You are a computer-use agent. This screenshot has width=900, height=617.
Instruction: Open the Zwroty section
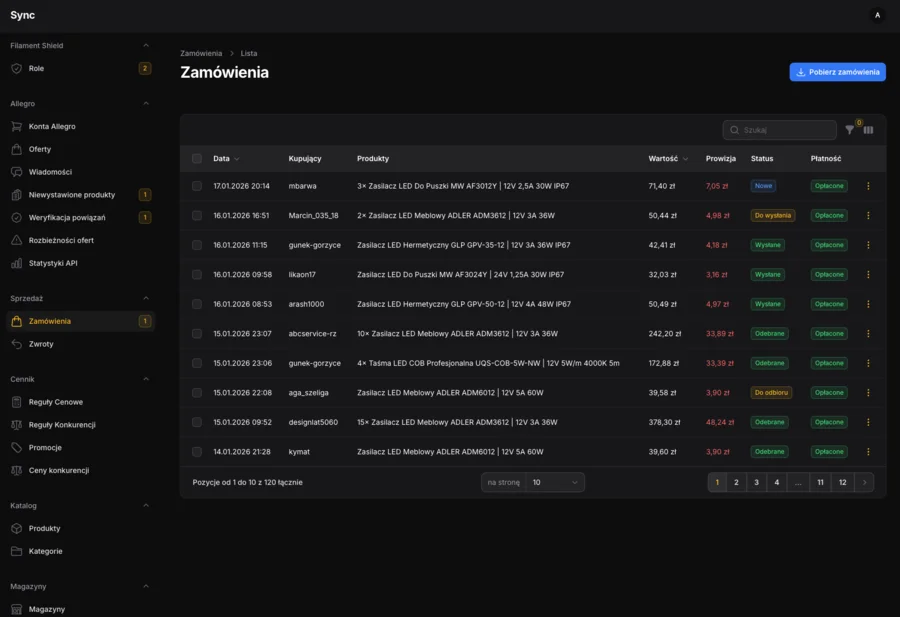click(x=39, y=343)
